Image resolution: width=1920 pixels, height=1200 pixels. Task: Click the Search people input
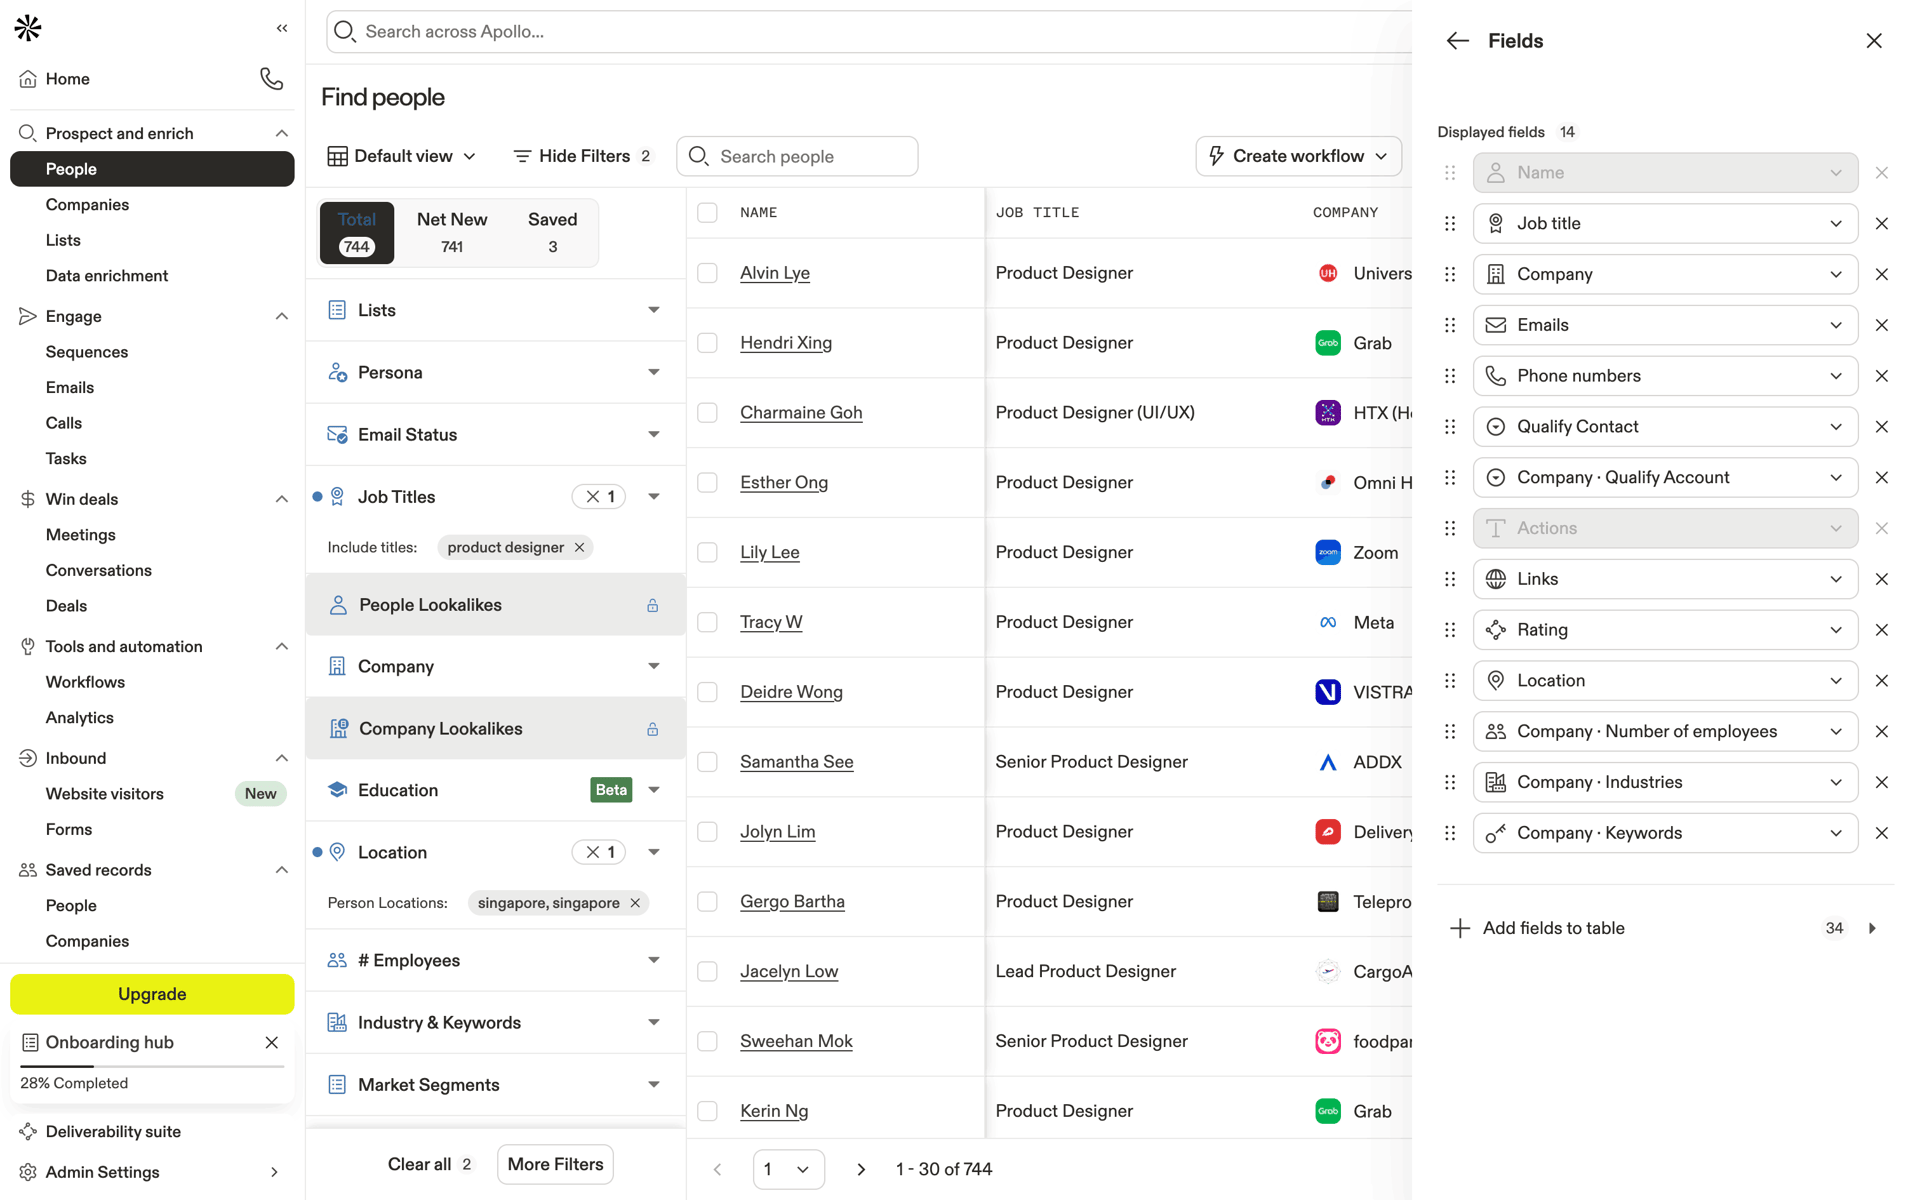[x=797, y=156]
